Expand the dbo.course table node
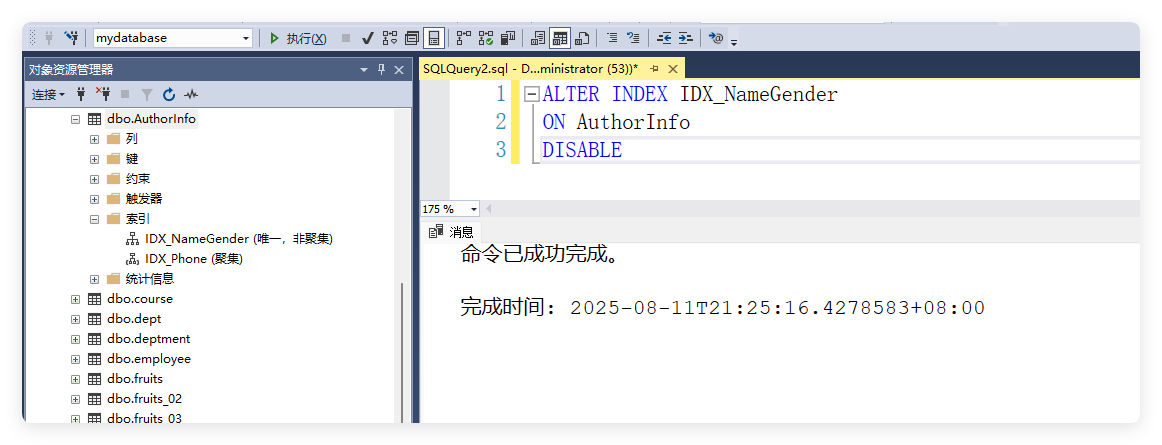 pyautogui.click(x=75, y=299)
